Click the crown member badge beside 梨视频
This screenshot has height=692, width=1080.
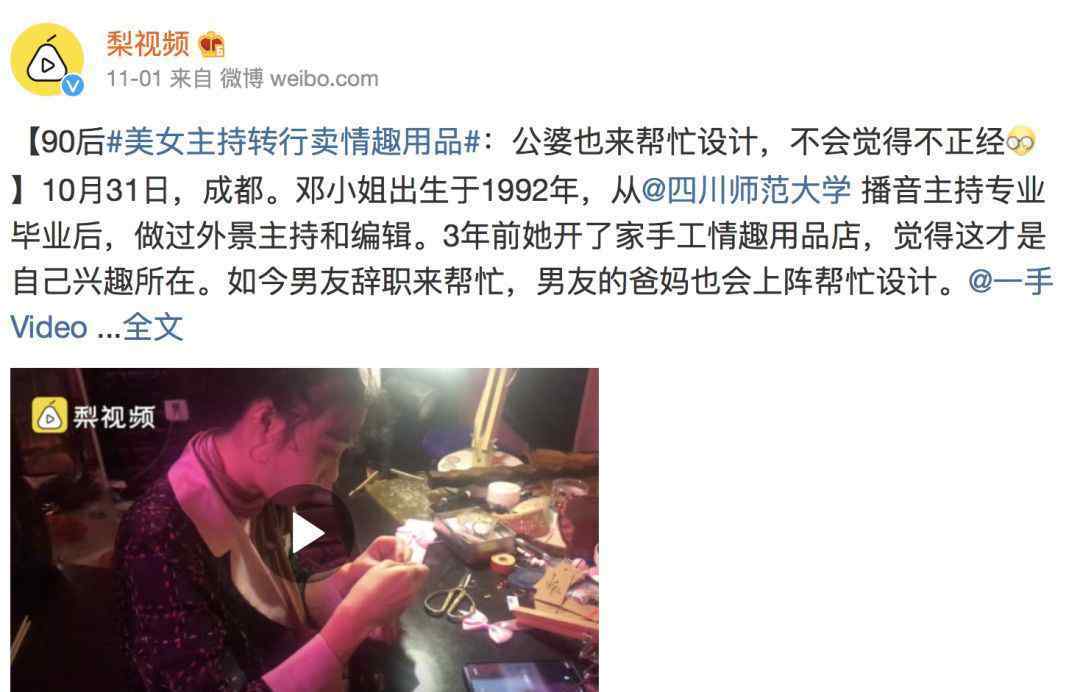pyautogui.click(x=211, y=45)
